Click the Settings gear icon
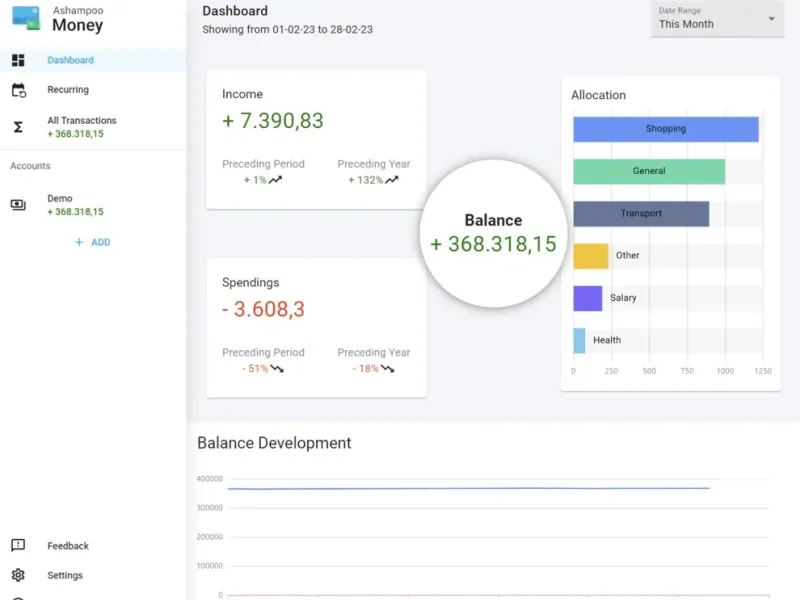Screen dimensions: 800x600 [x=18, y=575]
